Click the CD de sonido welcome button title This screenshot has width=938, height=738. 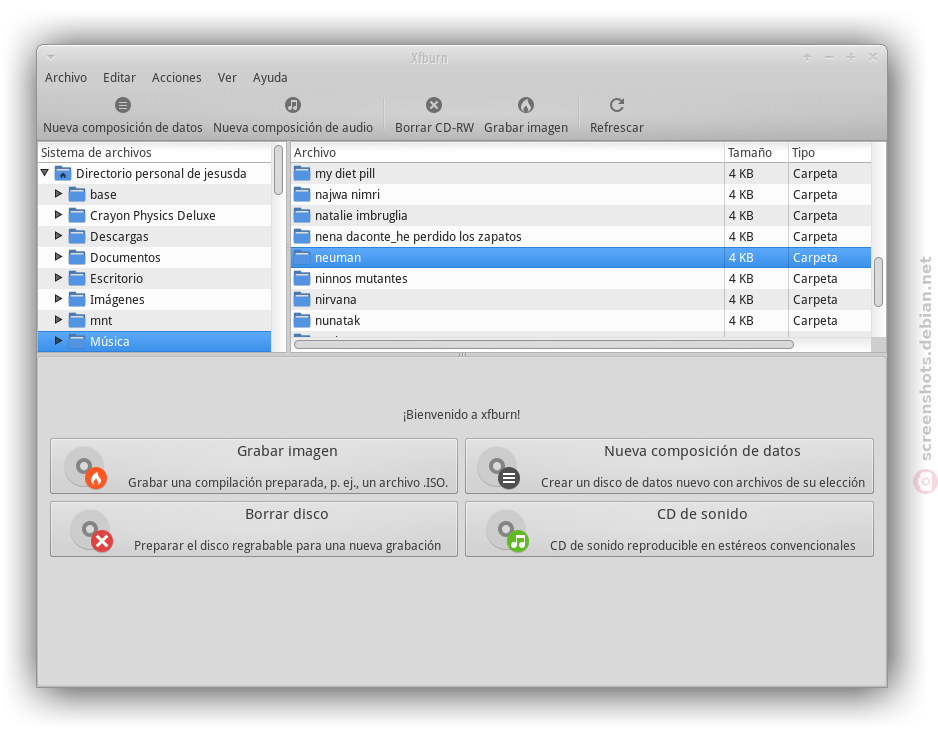(x=702, y=514)
